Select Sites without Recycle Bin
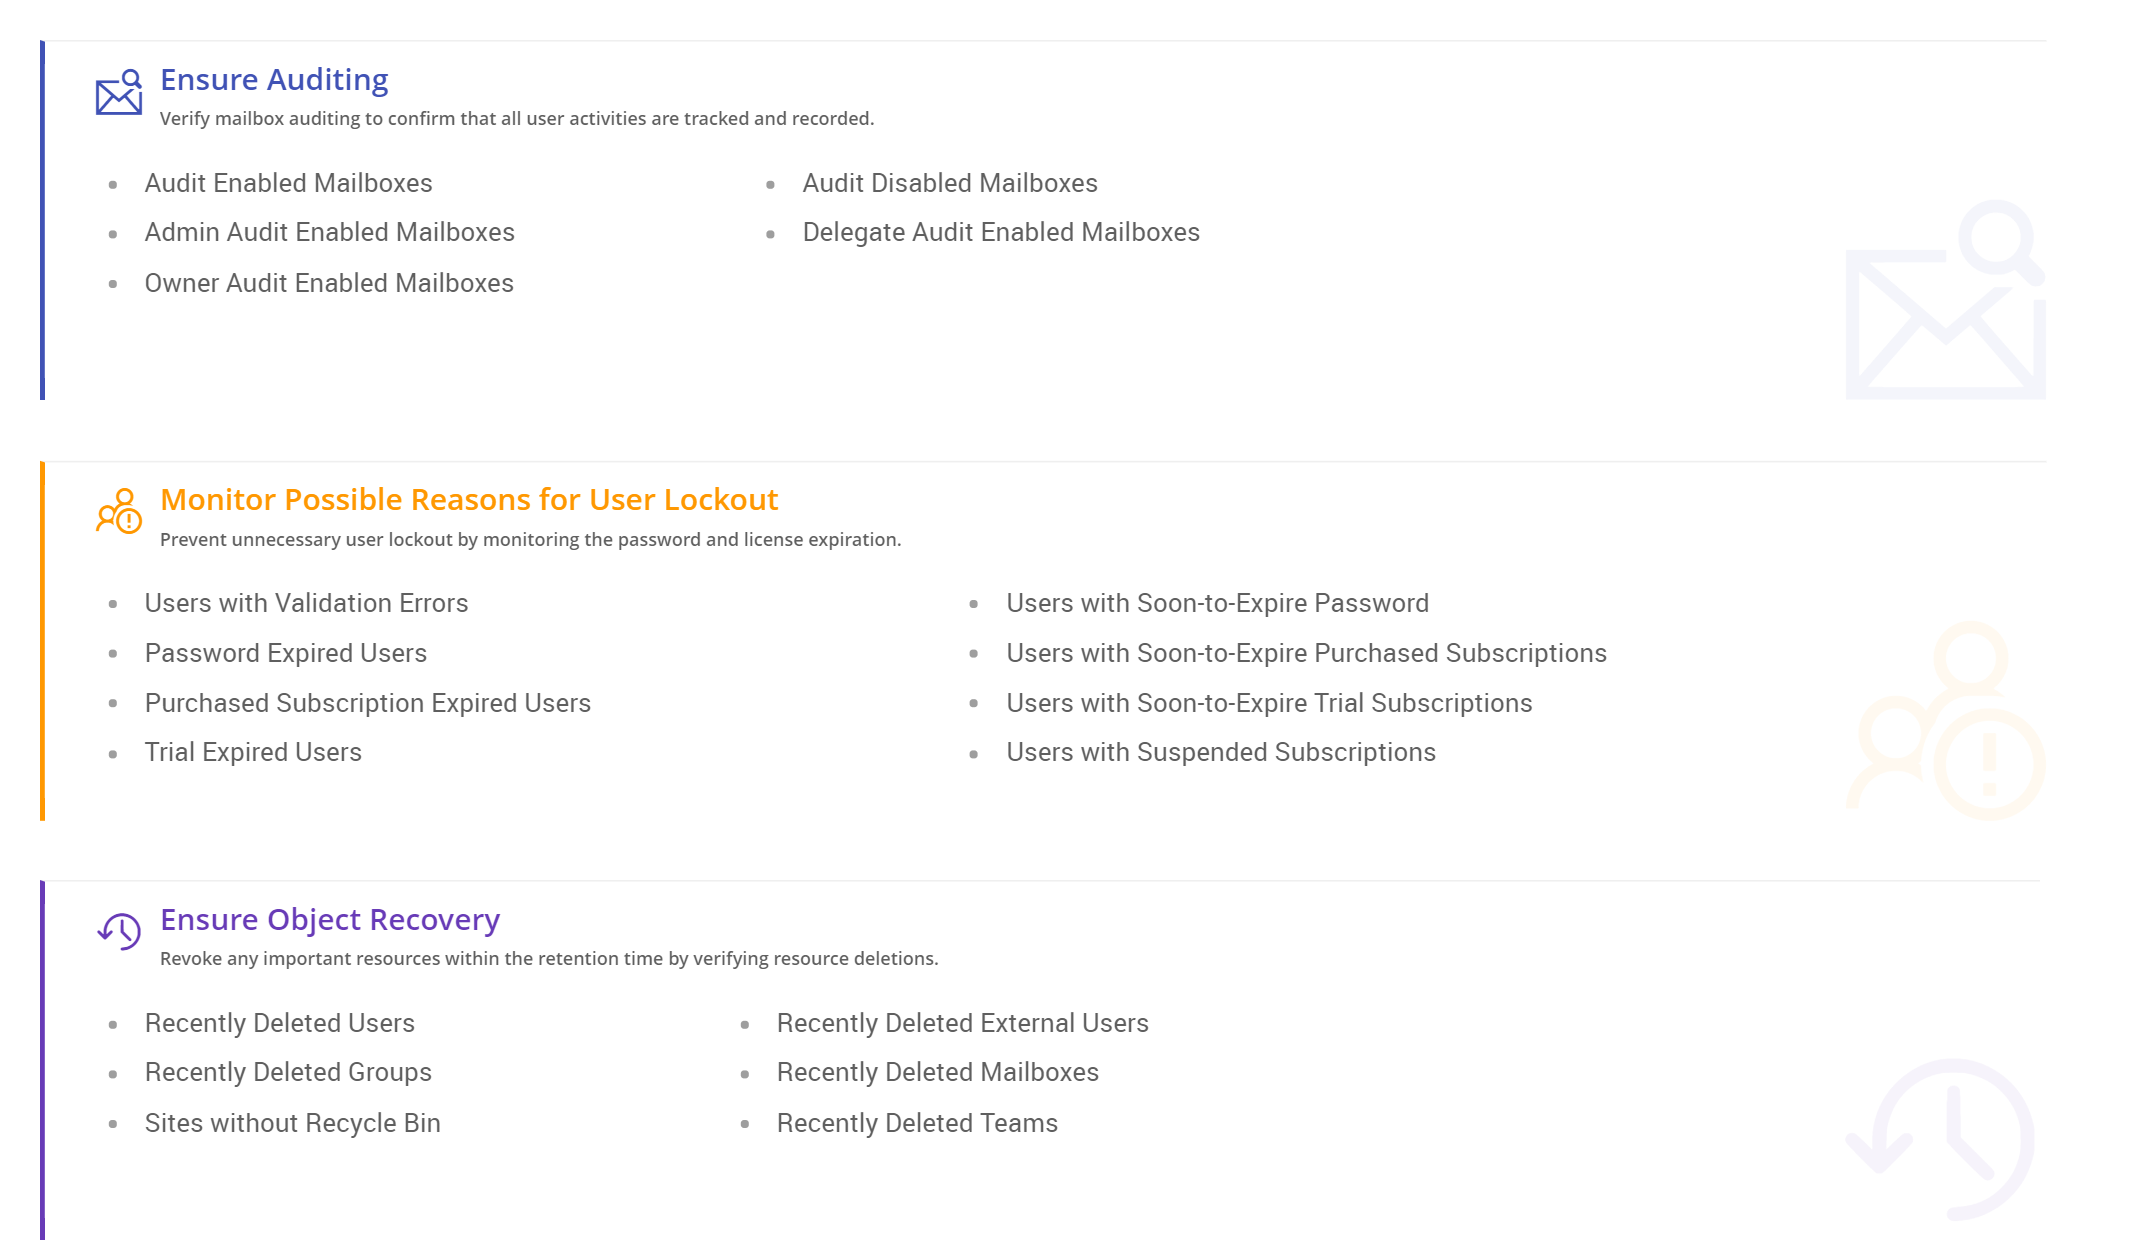Image resolution: width=2148 pixels, height=1248 pixels. click(x=293, y=1124)
